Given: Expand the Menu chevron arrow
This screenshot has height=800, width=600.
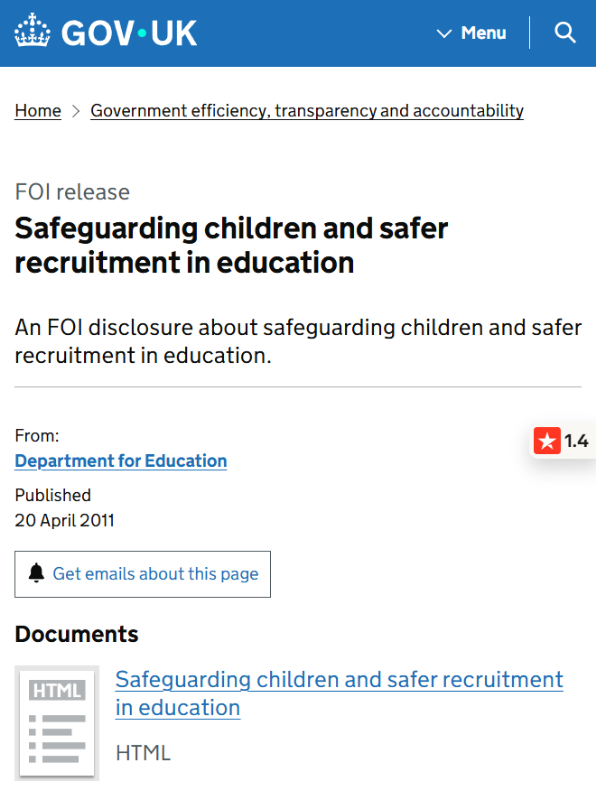Looking at the screenshot, I should point(444,34).
